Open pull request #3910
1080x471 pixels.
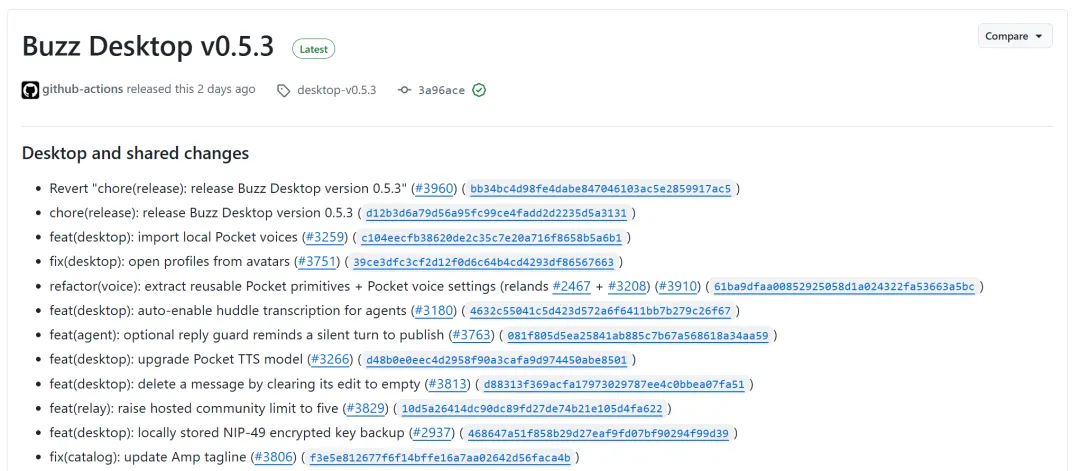point(680,286)
